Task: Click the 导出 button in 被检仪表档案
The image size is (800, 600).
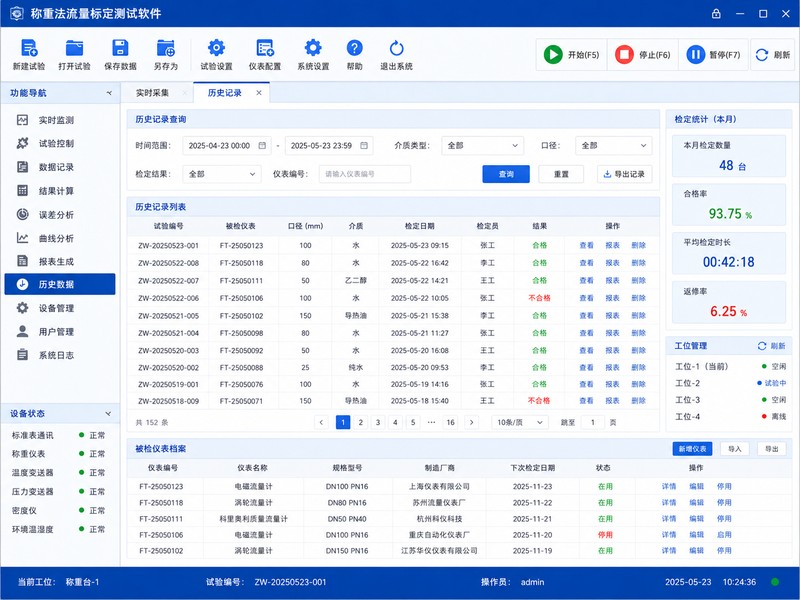Action: click(x=771, y=449)
